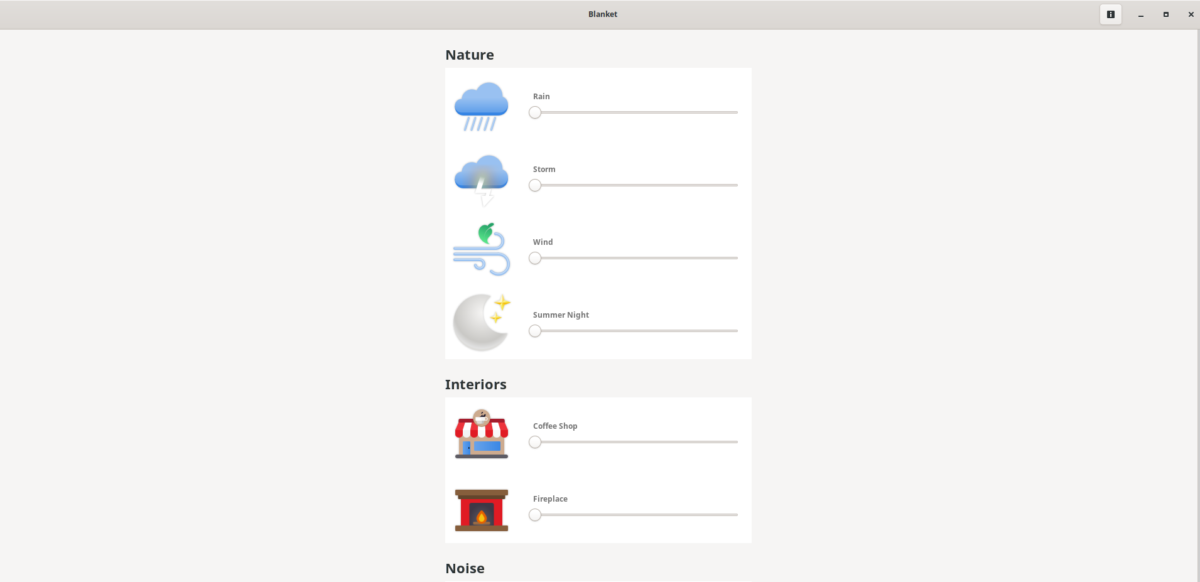
Task: Maximize the Blanket window
Action: tap(1166, 14)
